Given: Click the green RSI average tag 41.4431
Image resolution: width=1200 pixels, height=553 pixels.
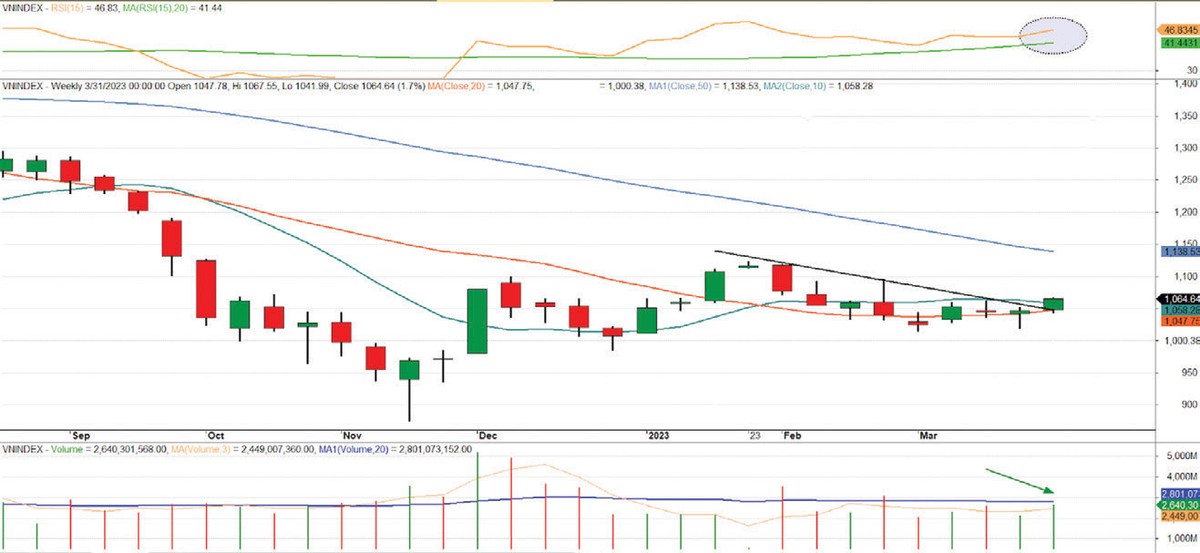Looking at the screenshot, I should coord(1176,45).
